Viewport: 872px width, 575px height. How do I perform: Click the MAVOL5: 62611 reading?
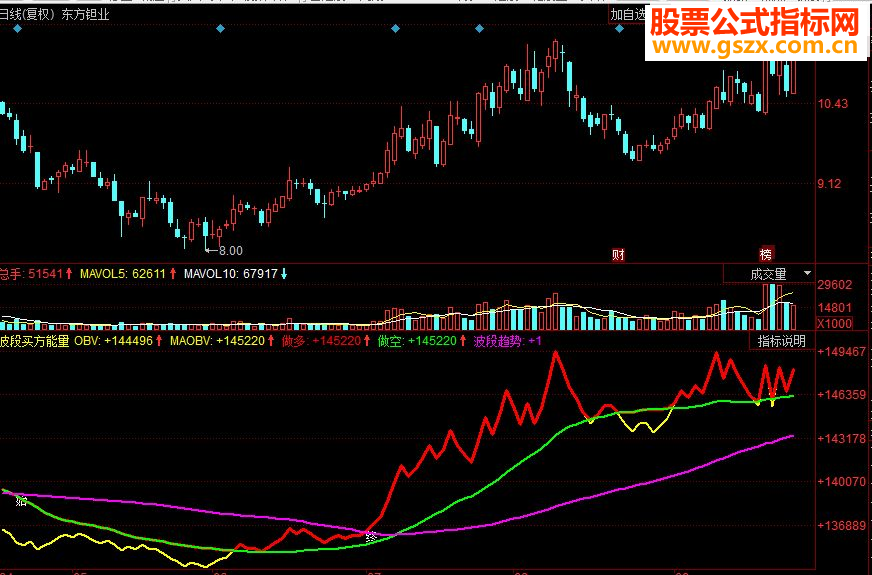(123, 274)
